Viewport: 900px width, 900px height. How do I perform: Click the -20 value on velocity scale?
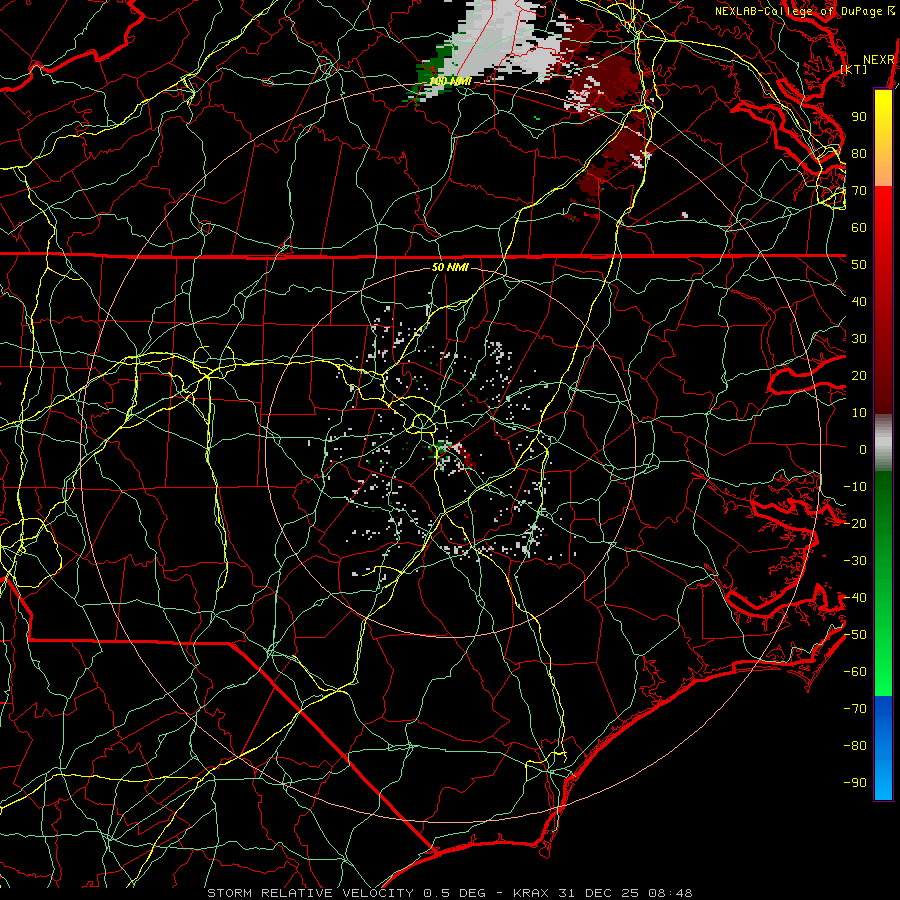pyautogui.click(x=855, y=524)
